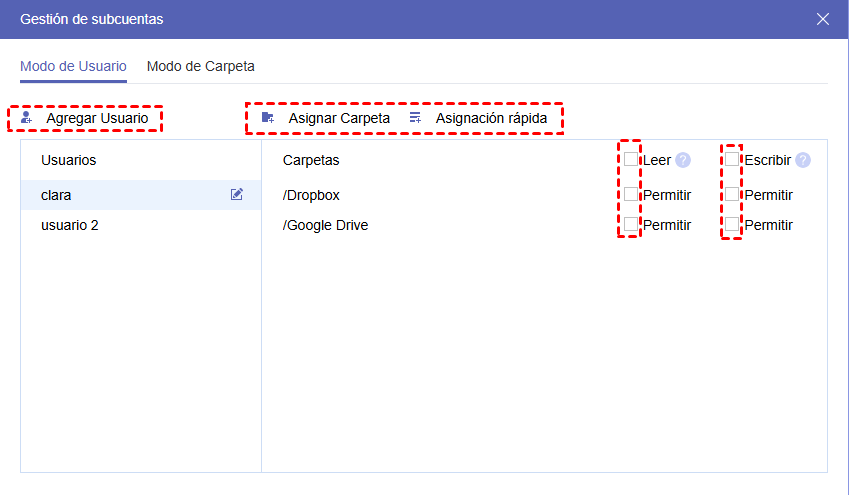
Task: Close the Gestión de subcuentas dialog
Action: click(x=823, y=19)
